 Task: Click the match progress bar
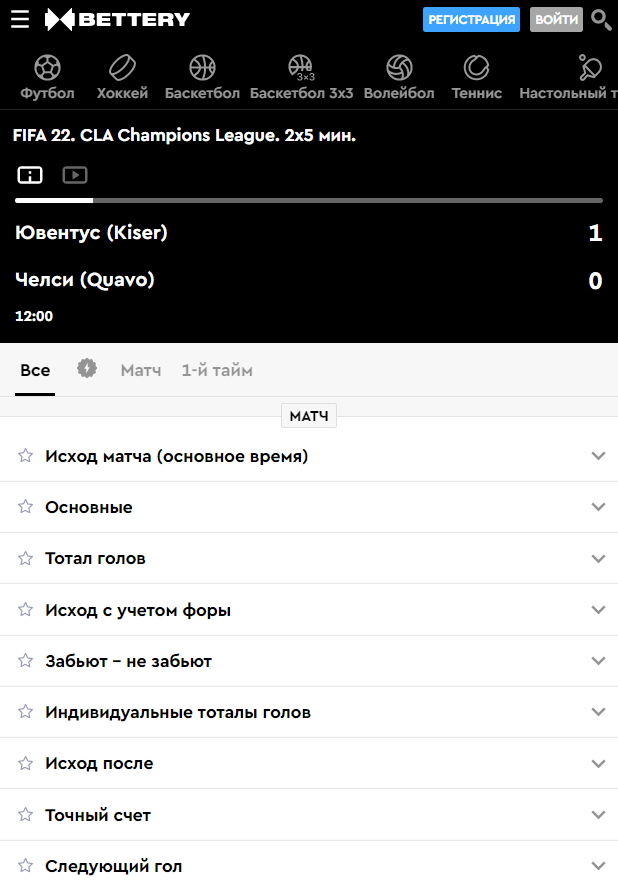point(309,201)
